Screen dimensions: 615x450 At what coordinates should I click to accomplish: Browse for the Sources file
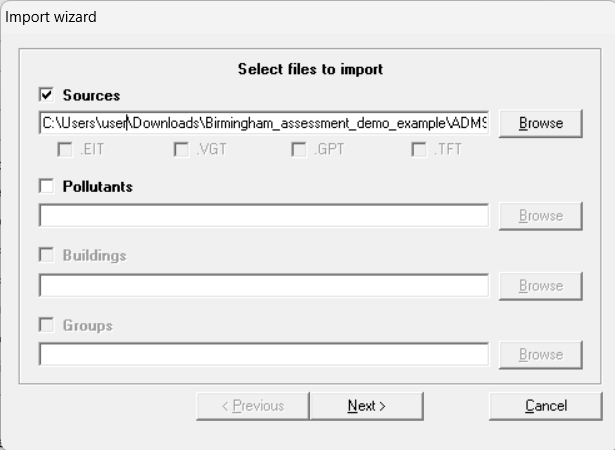coord(540,123)
